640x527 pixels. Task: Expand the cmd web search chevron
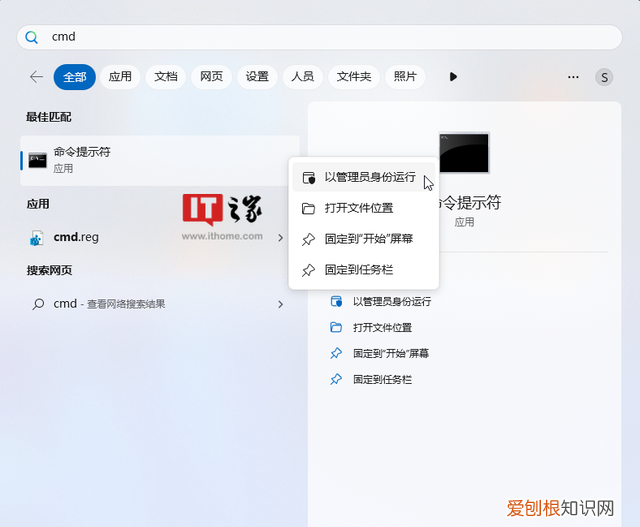280,304
